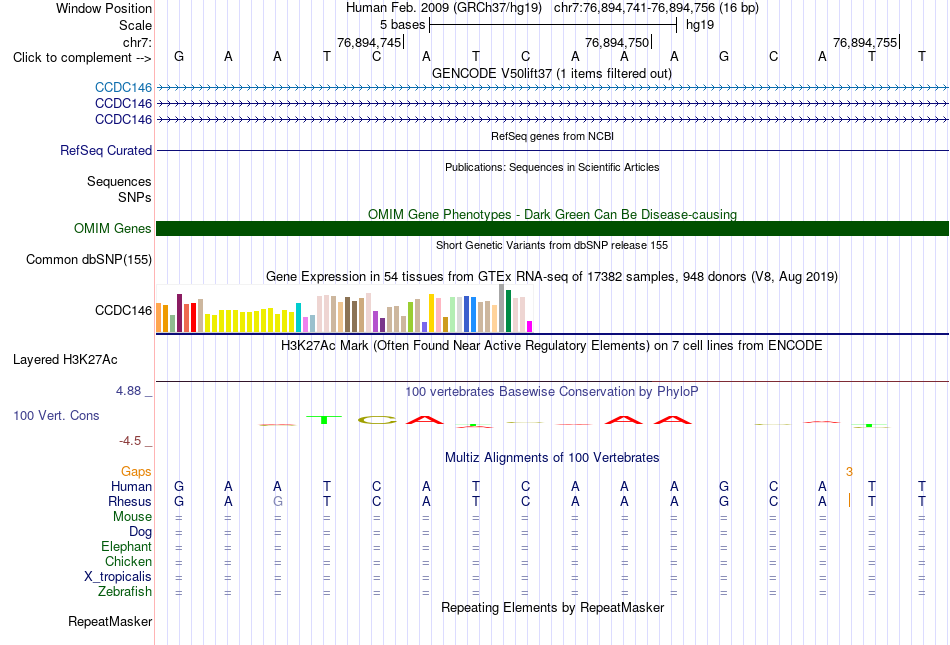The width and height of the screenshot is (950, 645).
Task: Click the Multiz Alignments of 100 Vertebrates title
Action: tap(552, 458)
